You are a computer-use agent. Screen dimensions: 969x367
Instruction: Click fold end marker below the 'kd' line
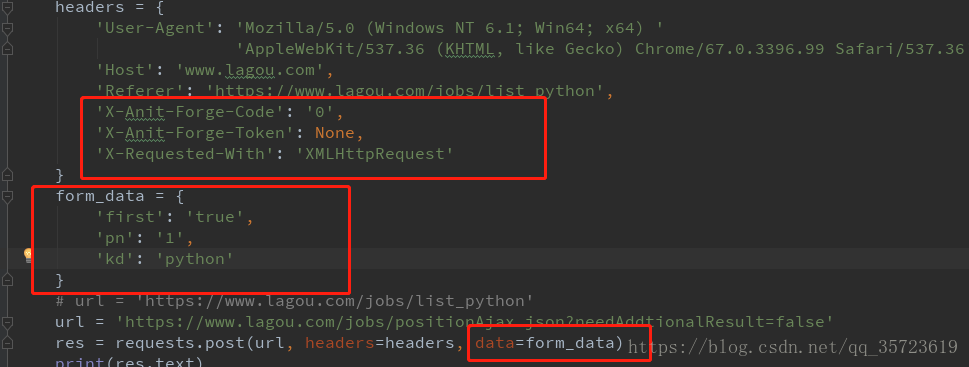point(7,280)
